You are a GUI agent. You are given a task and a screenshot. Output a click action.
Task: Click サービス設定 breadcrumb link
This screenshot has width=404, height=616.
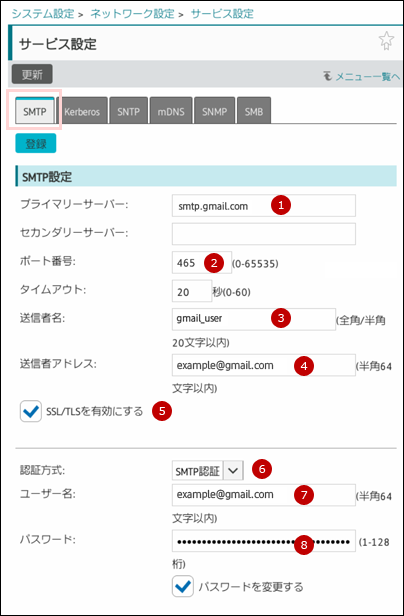[x=222, y=14]
